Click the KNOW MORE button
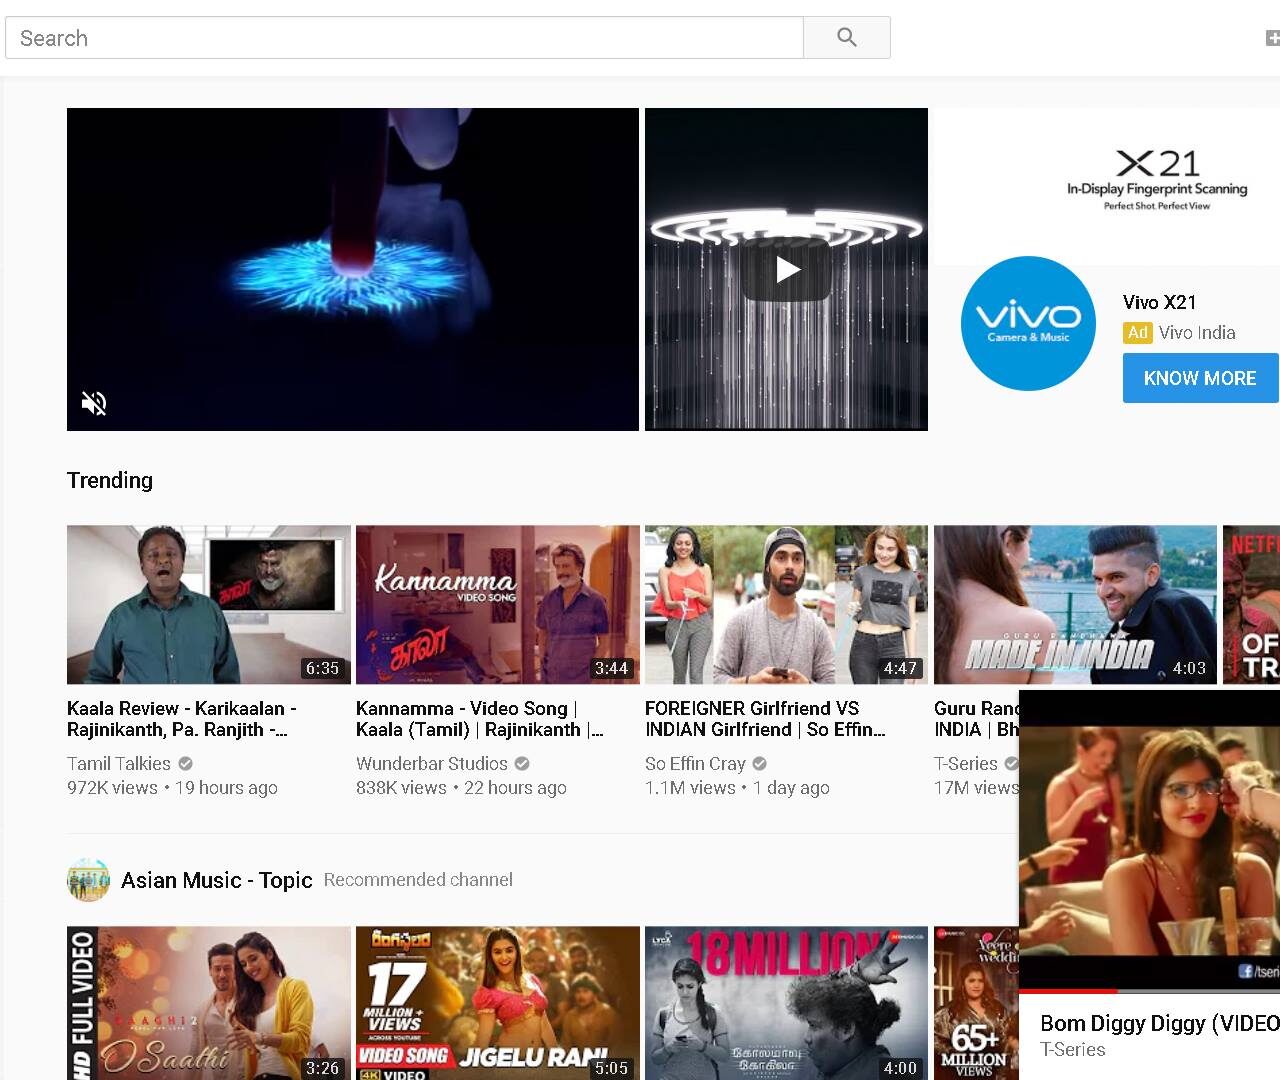Screen dimensions: 1280x1080 point(1200,378)
